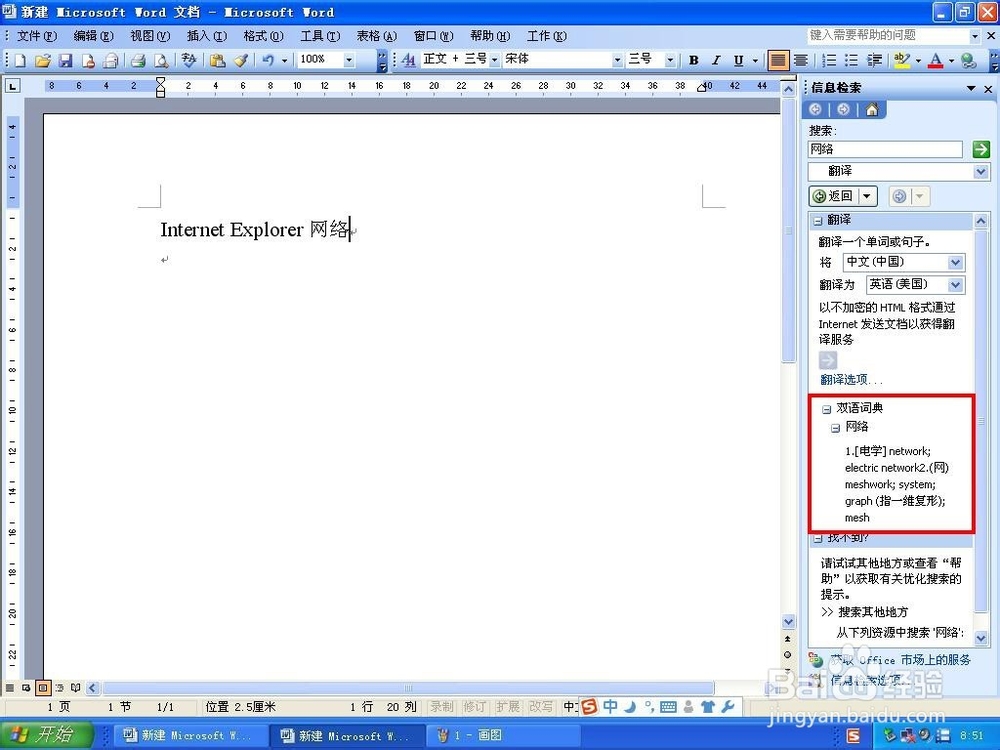Viewport: 1000px width, 750px height.
Task: Open Styles and Formatting pane icon
Action: [408, 60]
